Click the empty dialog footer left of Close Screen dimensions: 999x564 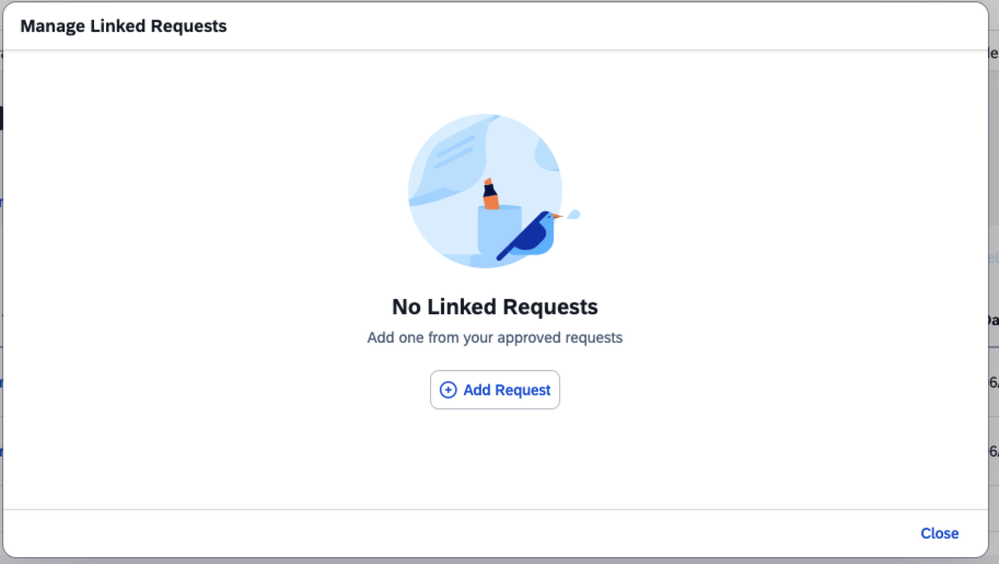click(x=459, y=533)
